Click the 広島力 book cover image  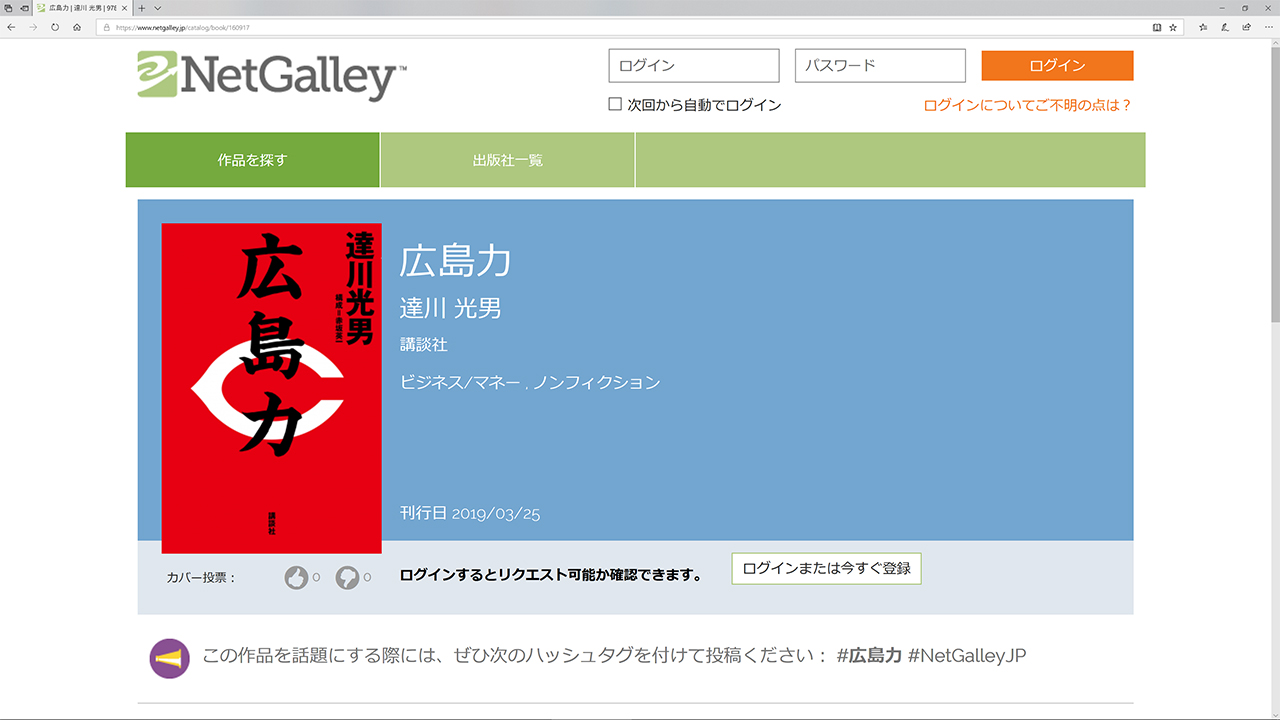(x=272, y=388)
